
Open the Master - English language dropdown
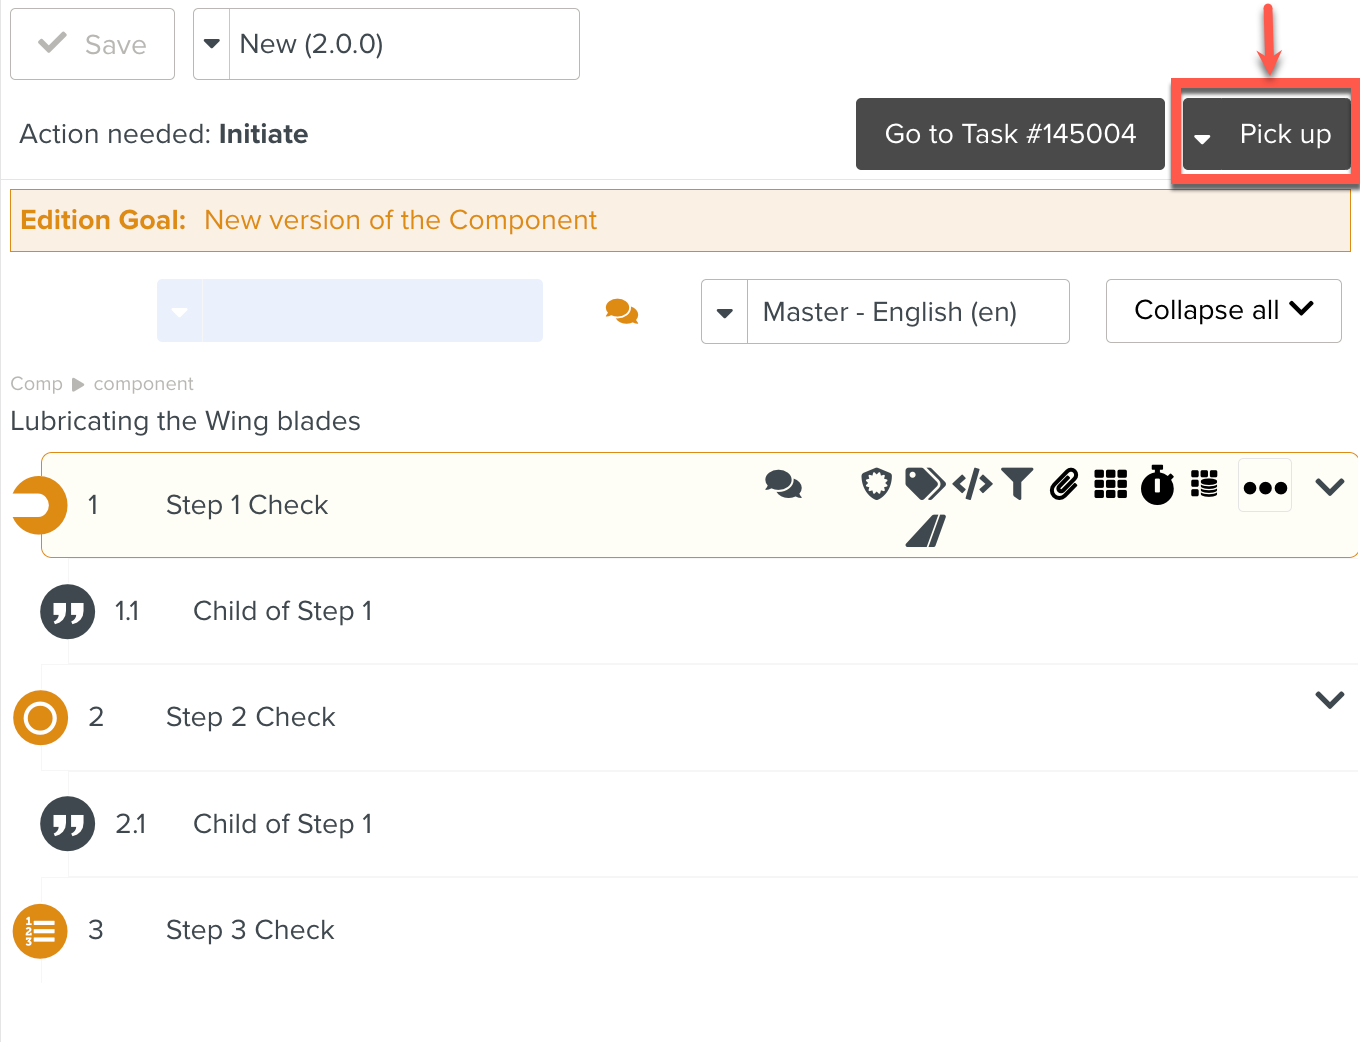[x=725, y=312]
